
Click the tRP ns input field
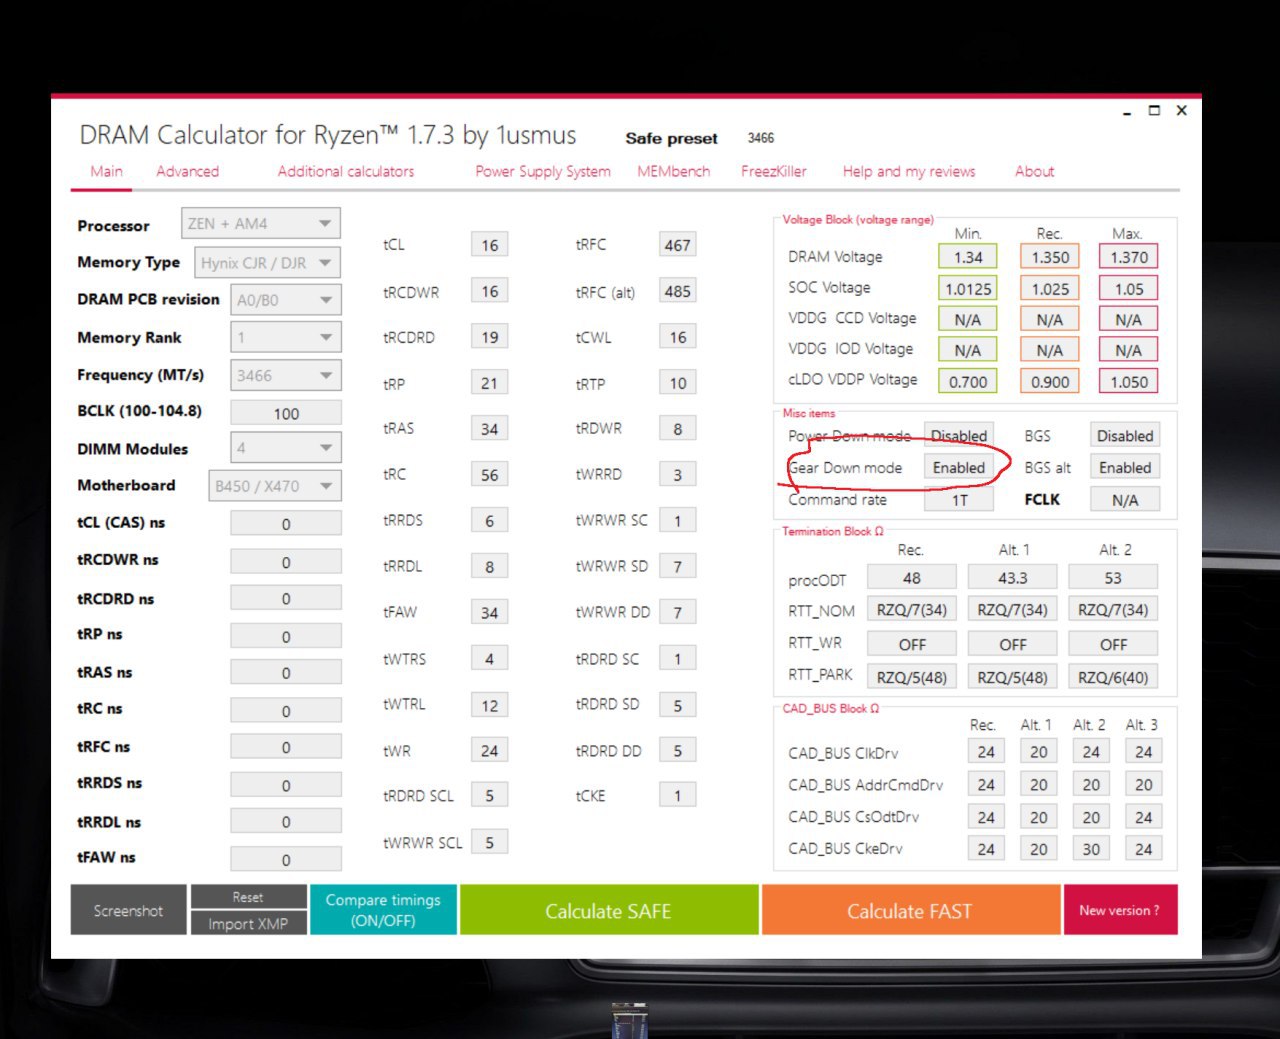286,636
